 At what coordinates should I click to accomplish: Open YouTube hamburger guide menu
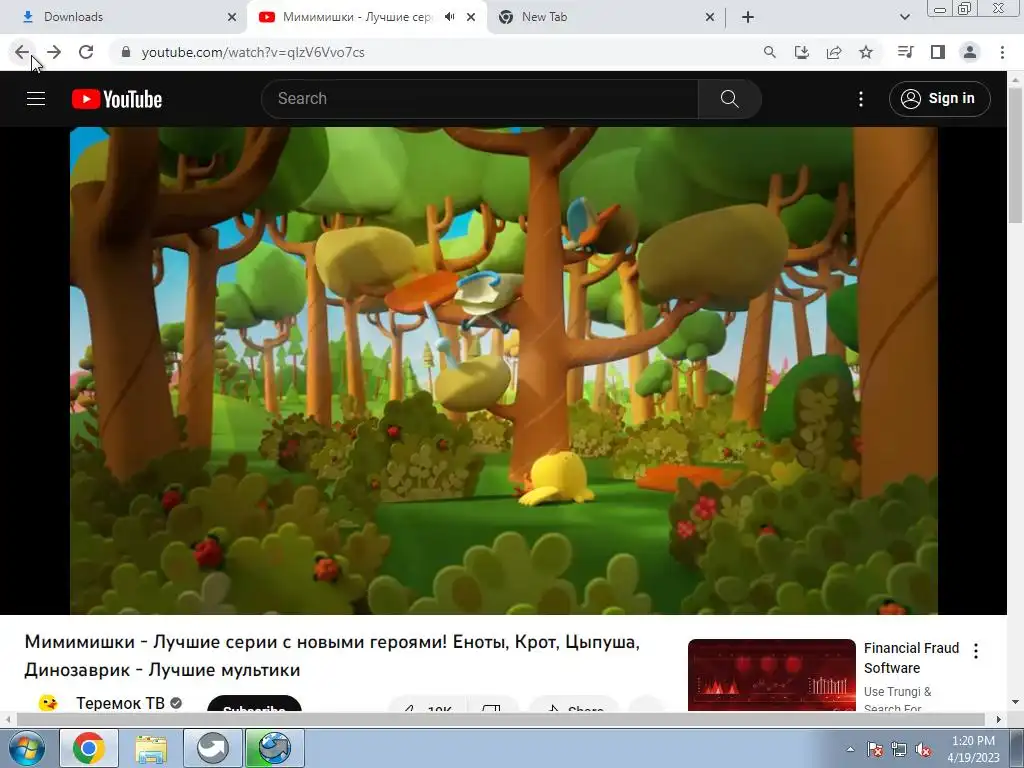tap(36, 99)
